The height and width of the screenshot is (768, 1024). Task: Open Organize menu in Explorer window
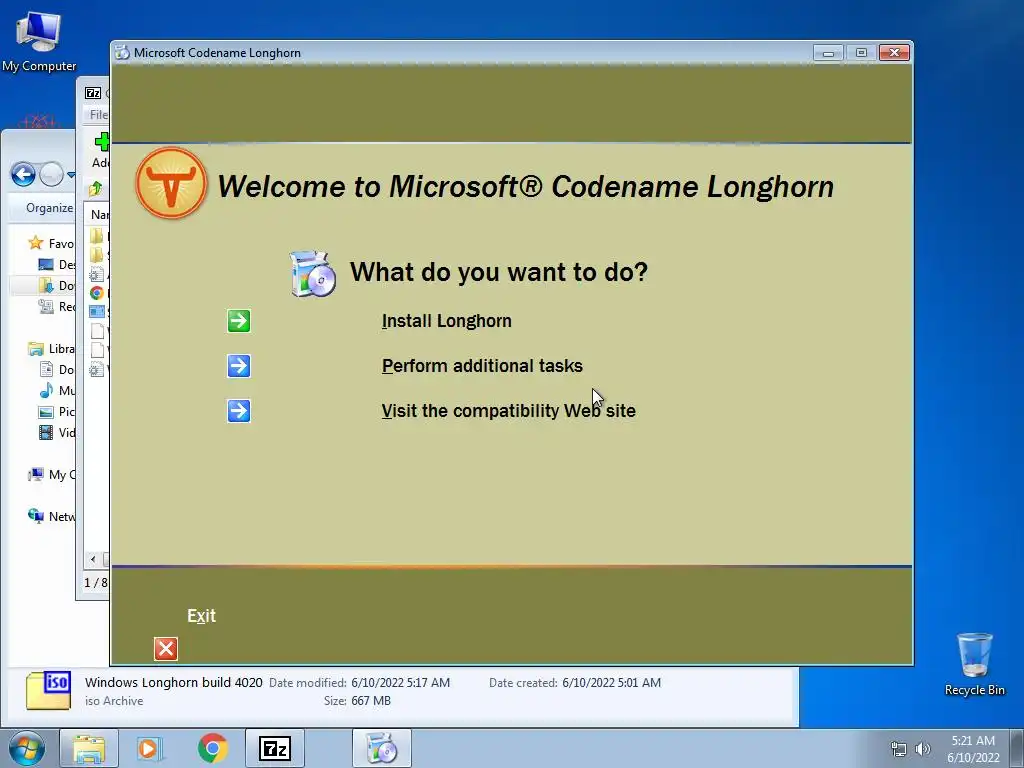pos(49,208)
